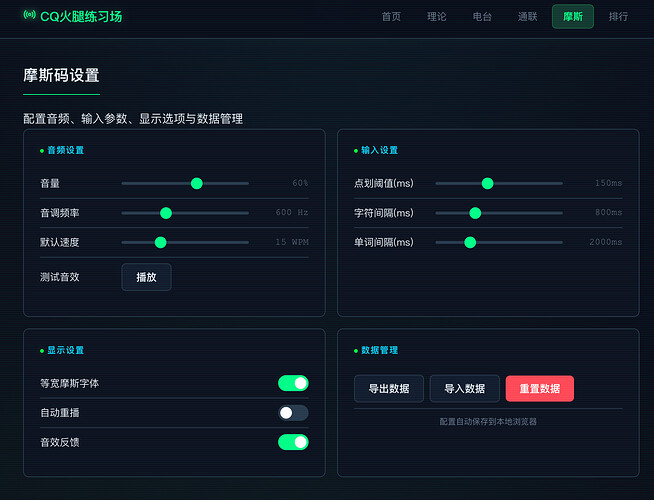Screen dimensions: 654x500
Task: Click the 导入数据 button
Action: [465, 389]
